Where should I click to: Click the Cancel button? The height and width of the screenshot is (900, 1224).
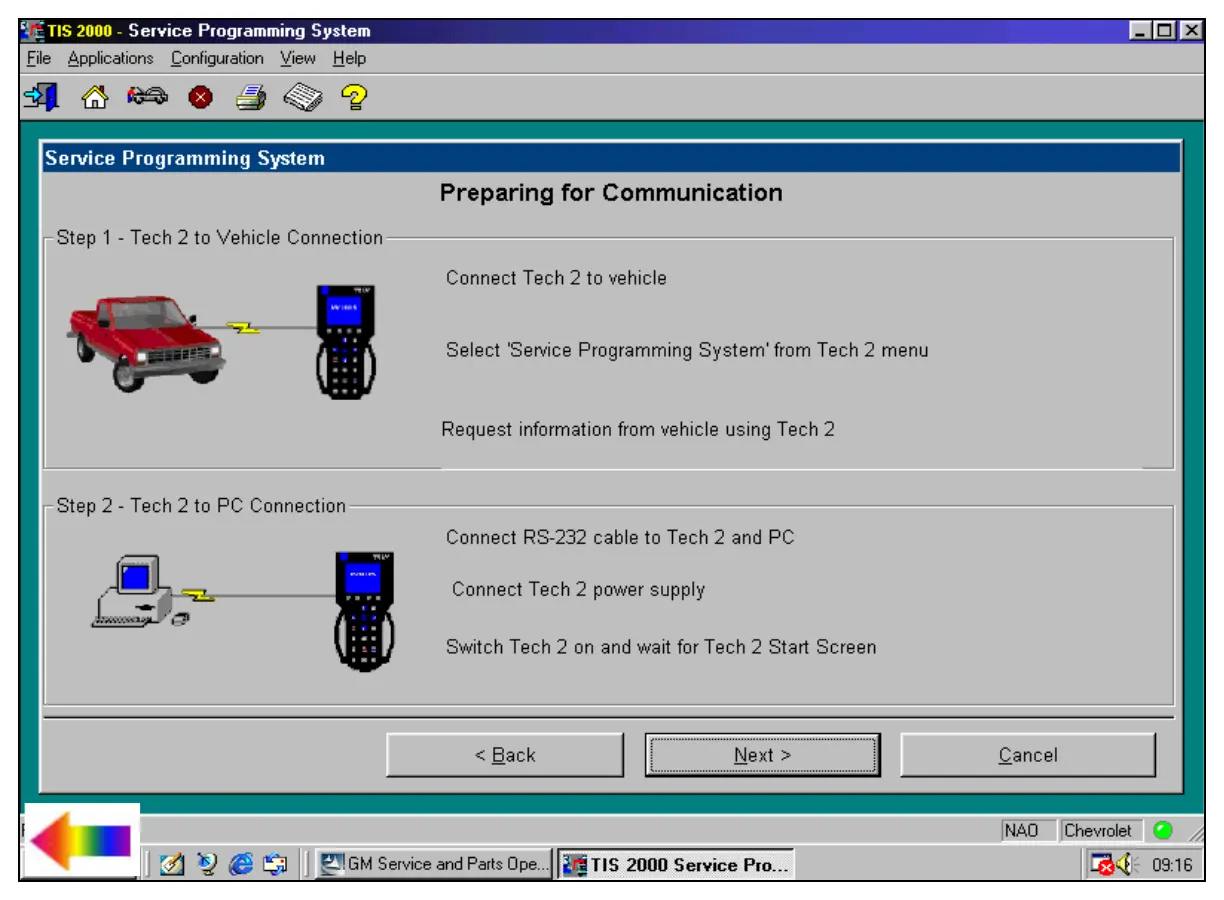[1028, 755]
